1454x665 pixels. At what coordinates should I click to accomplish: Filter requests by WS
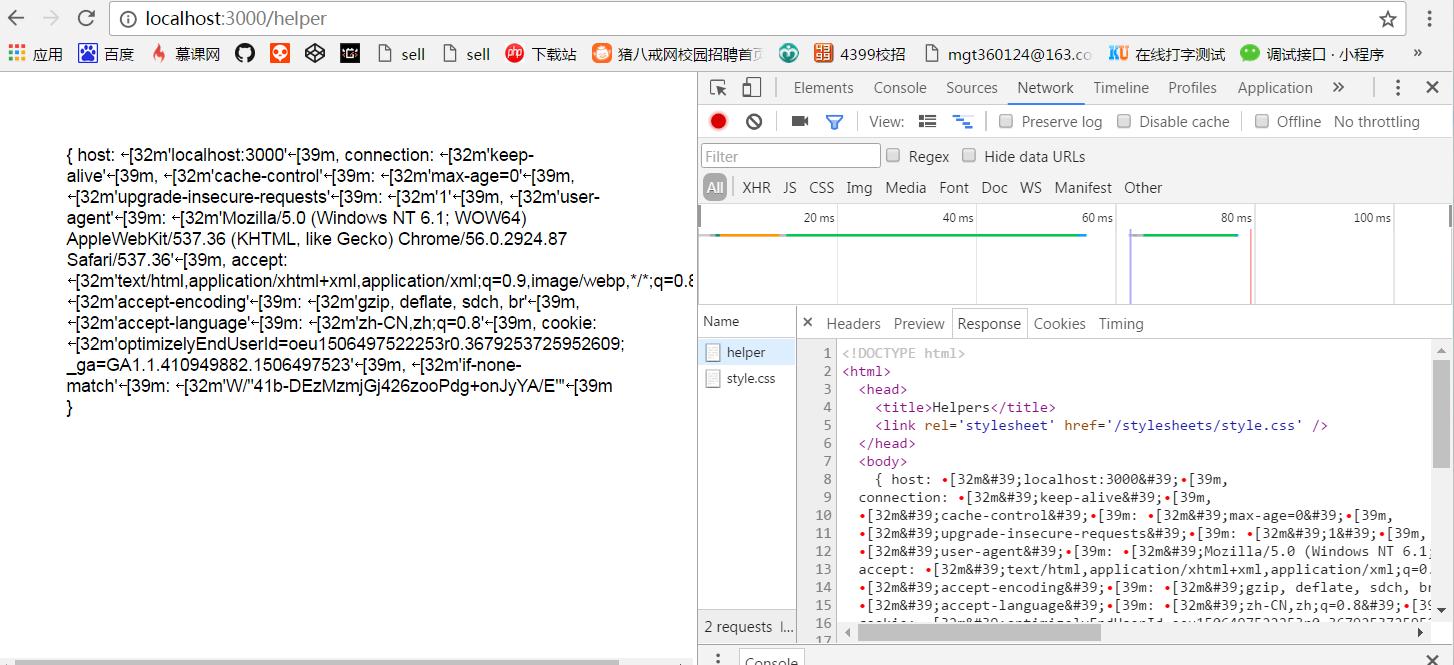(1030, 187)
